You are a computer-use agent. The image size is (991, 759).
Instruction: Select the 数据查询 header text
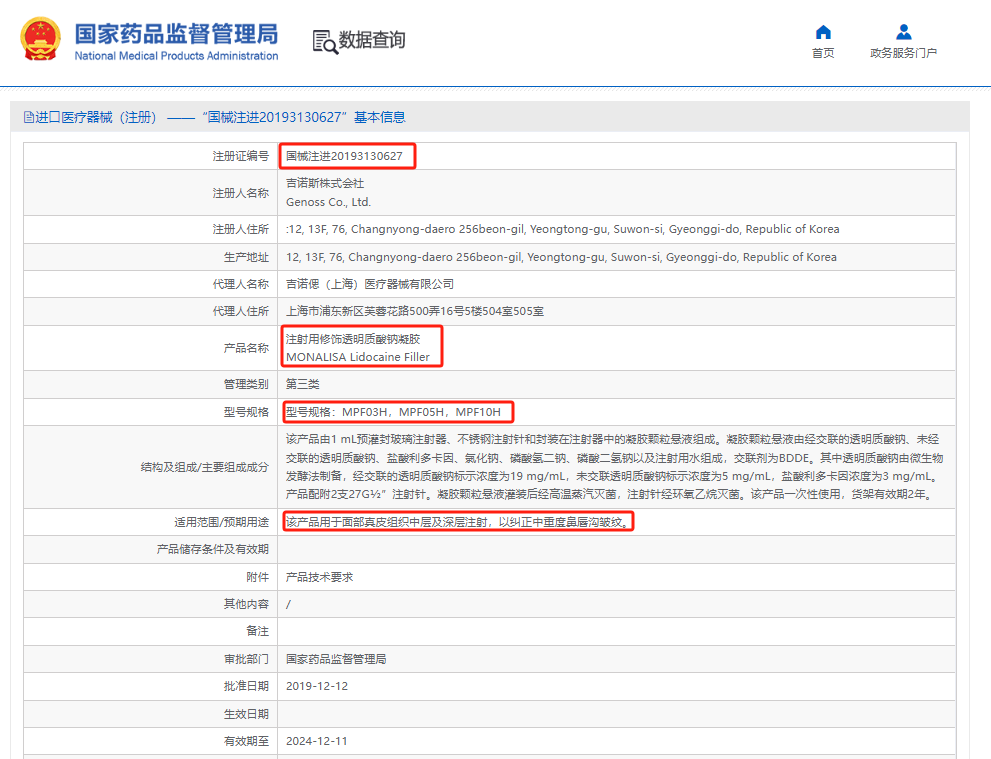click(372, 40)
